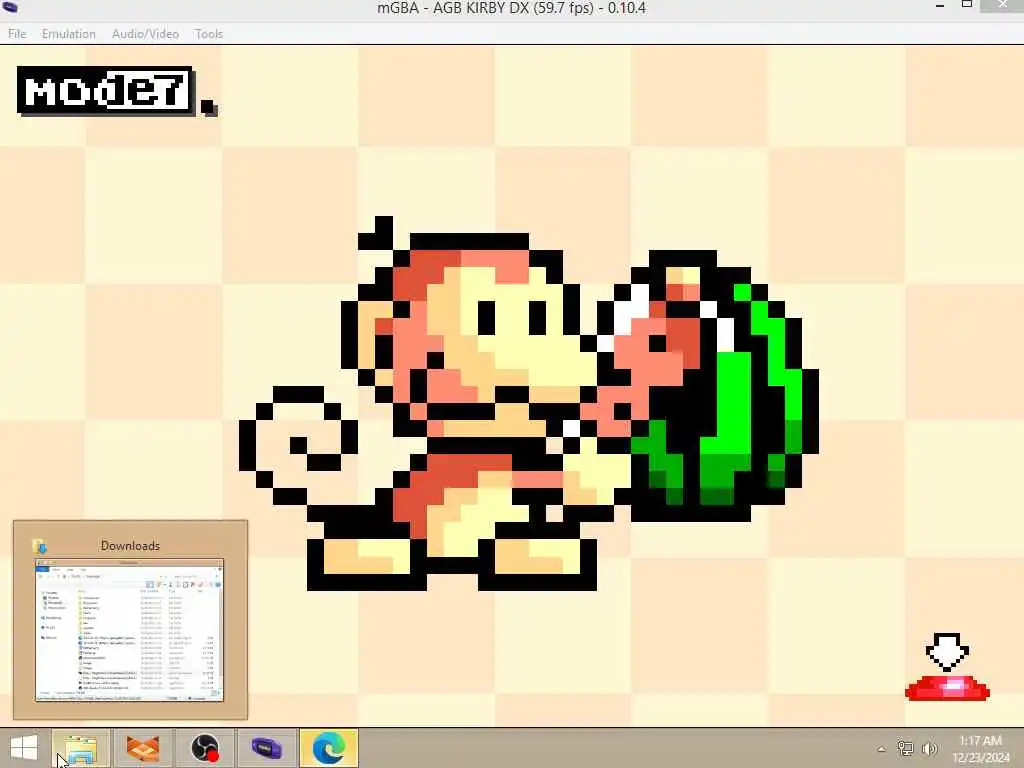Open the Audio/Video menu
This screenshot has width=1024, height=768.
[145, 34]
